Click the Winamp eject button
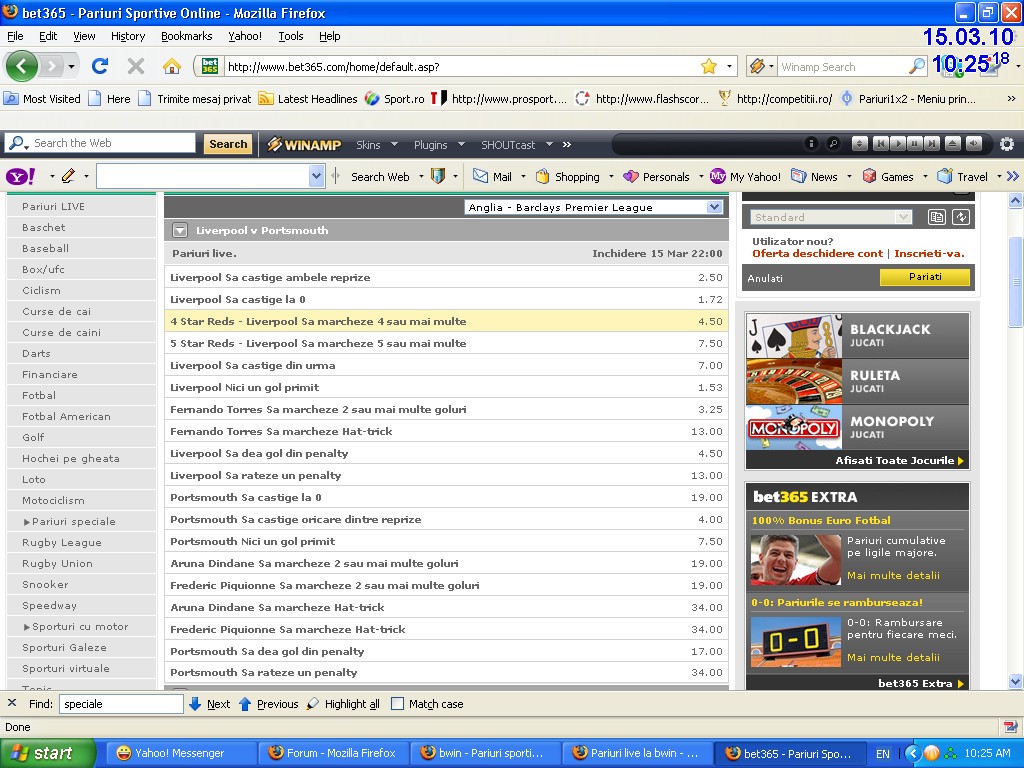 click(x=953, y=144)
